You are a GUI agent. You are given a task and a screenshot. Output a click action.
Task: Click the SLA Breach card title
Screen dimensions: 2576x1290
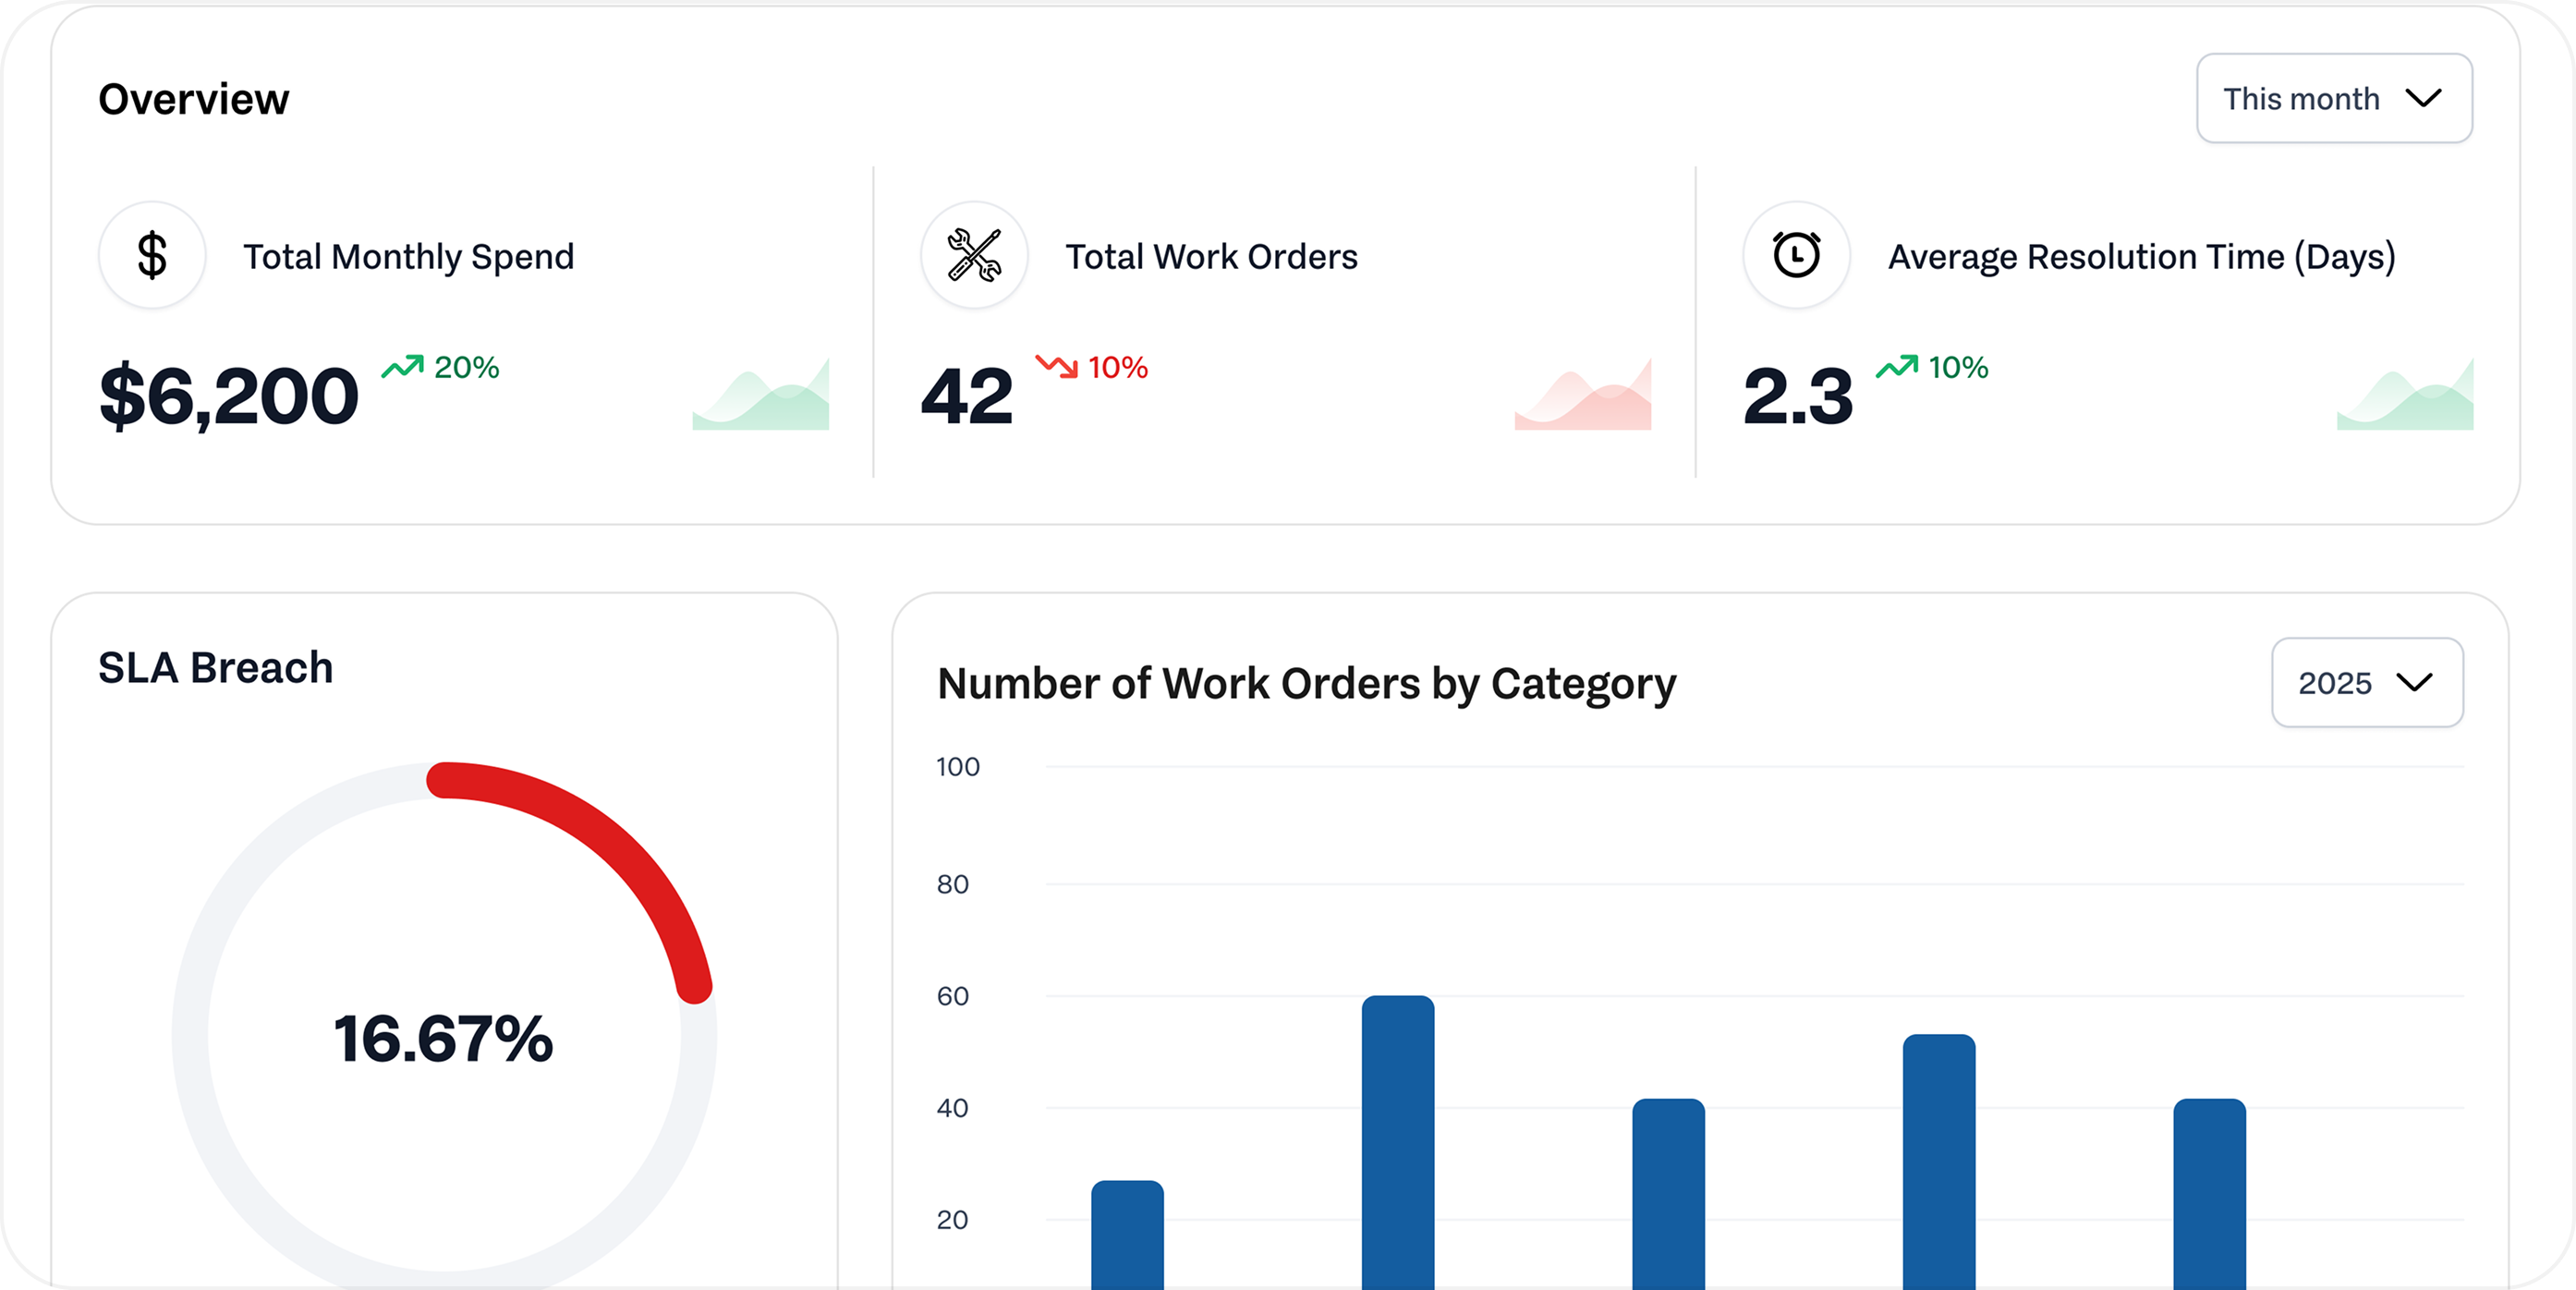(x=216, y=667)
